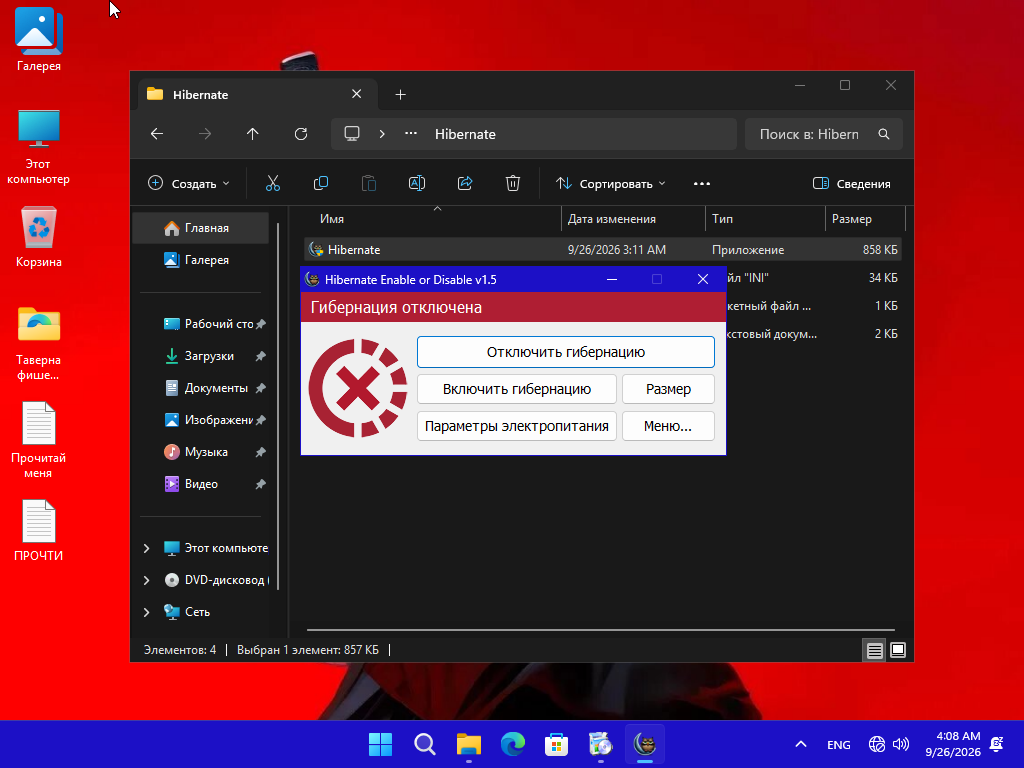This screenshot has height=768, width=1024.
Task: Open the taskbar clock and date
Action: (953, 744)
